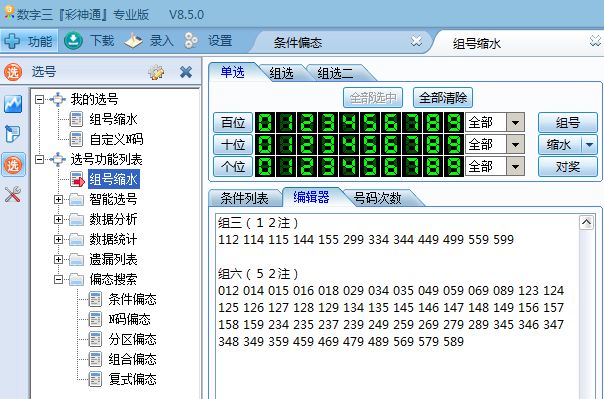Viewport: 604px width, 399px height.
Task: Click the 对奖 button
Action: [x=568, y=167]
